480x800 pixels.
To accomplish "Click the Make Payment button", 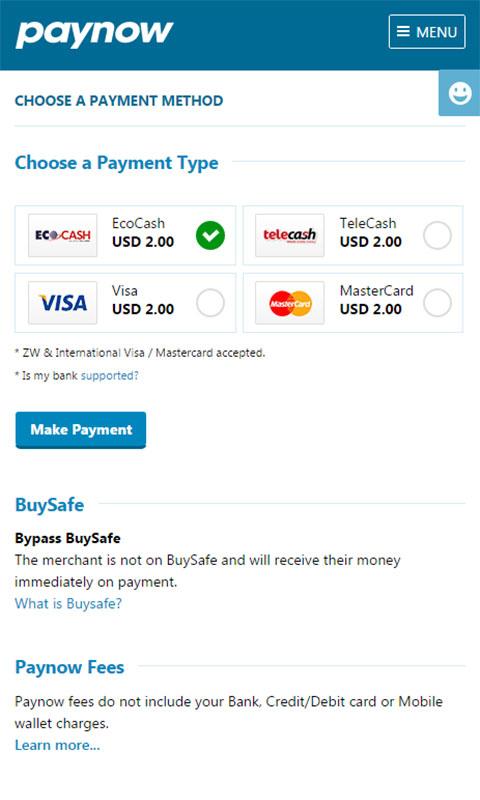I will (81, 430).
